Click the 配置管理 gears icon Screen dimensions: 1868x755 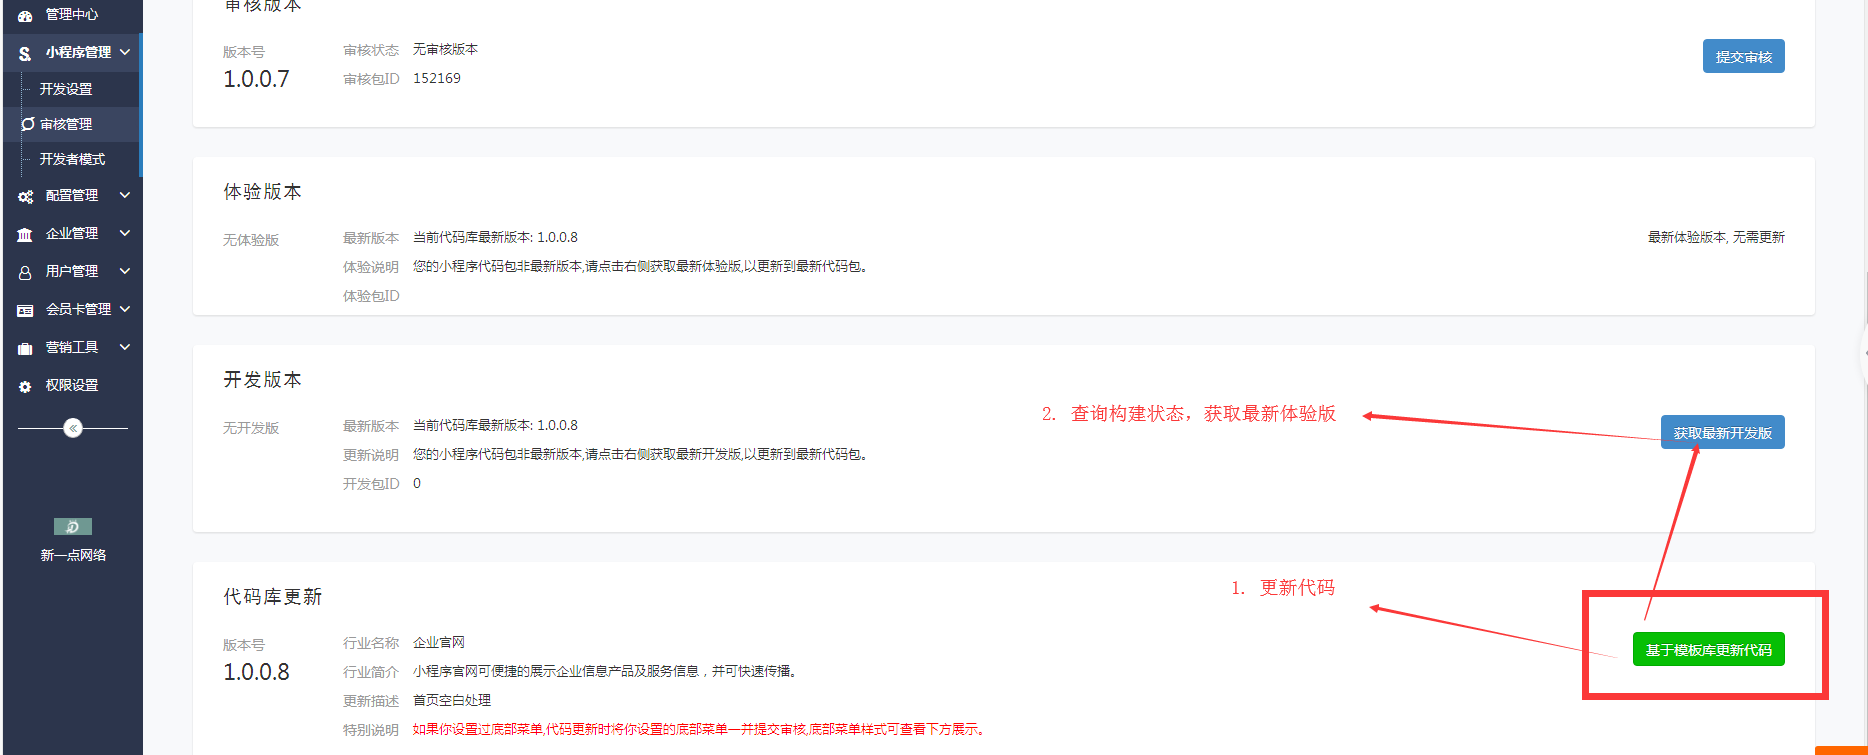(x=25, y=197)
